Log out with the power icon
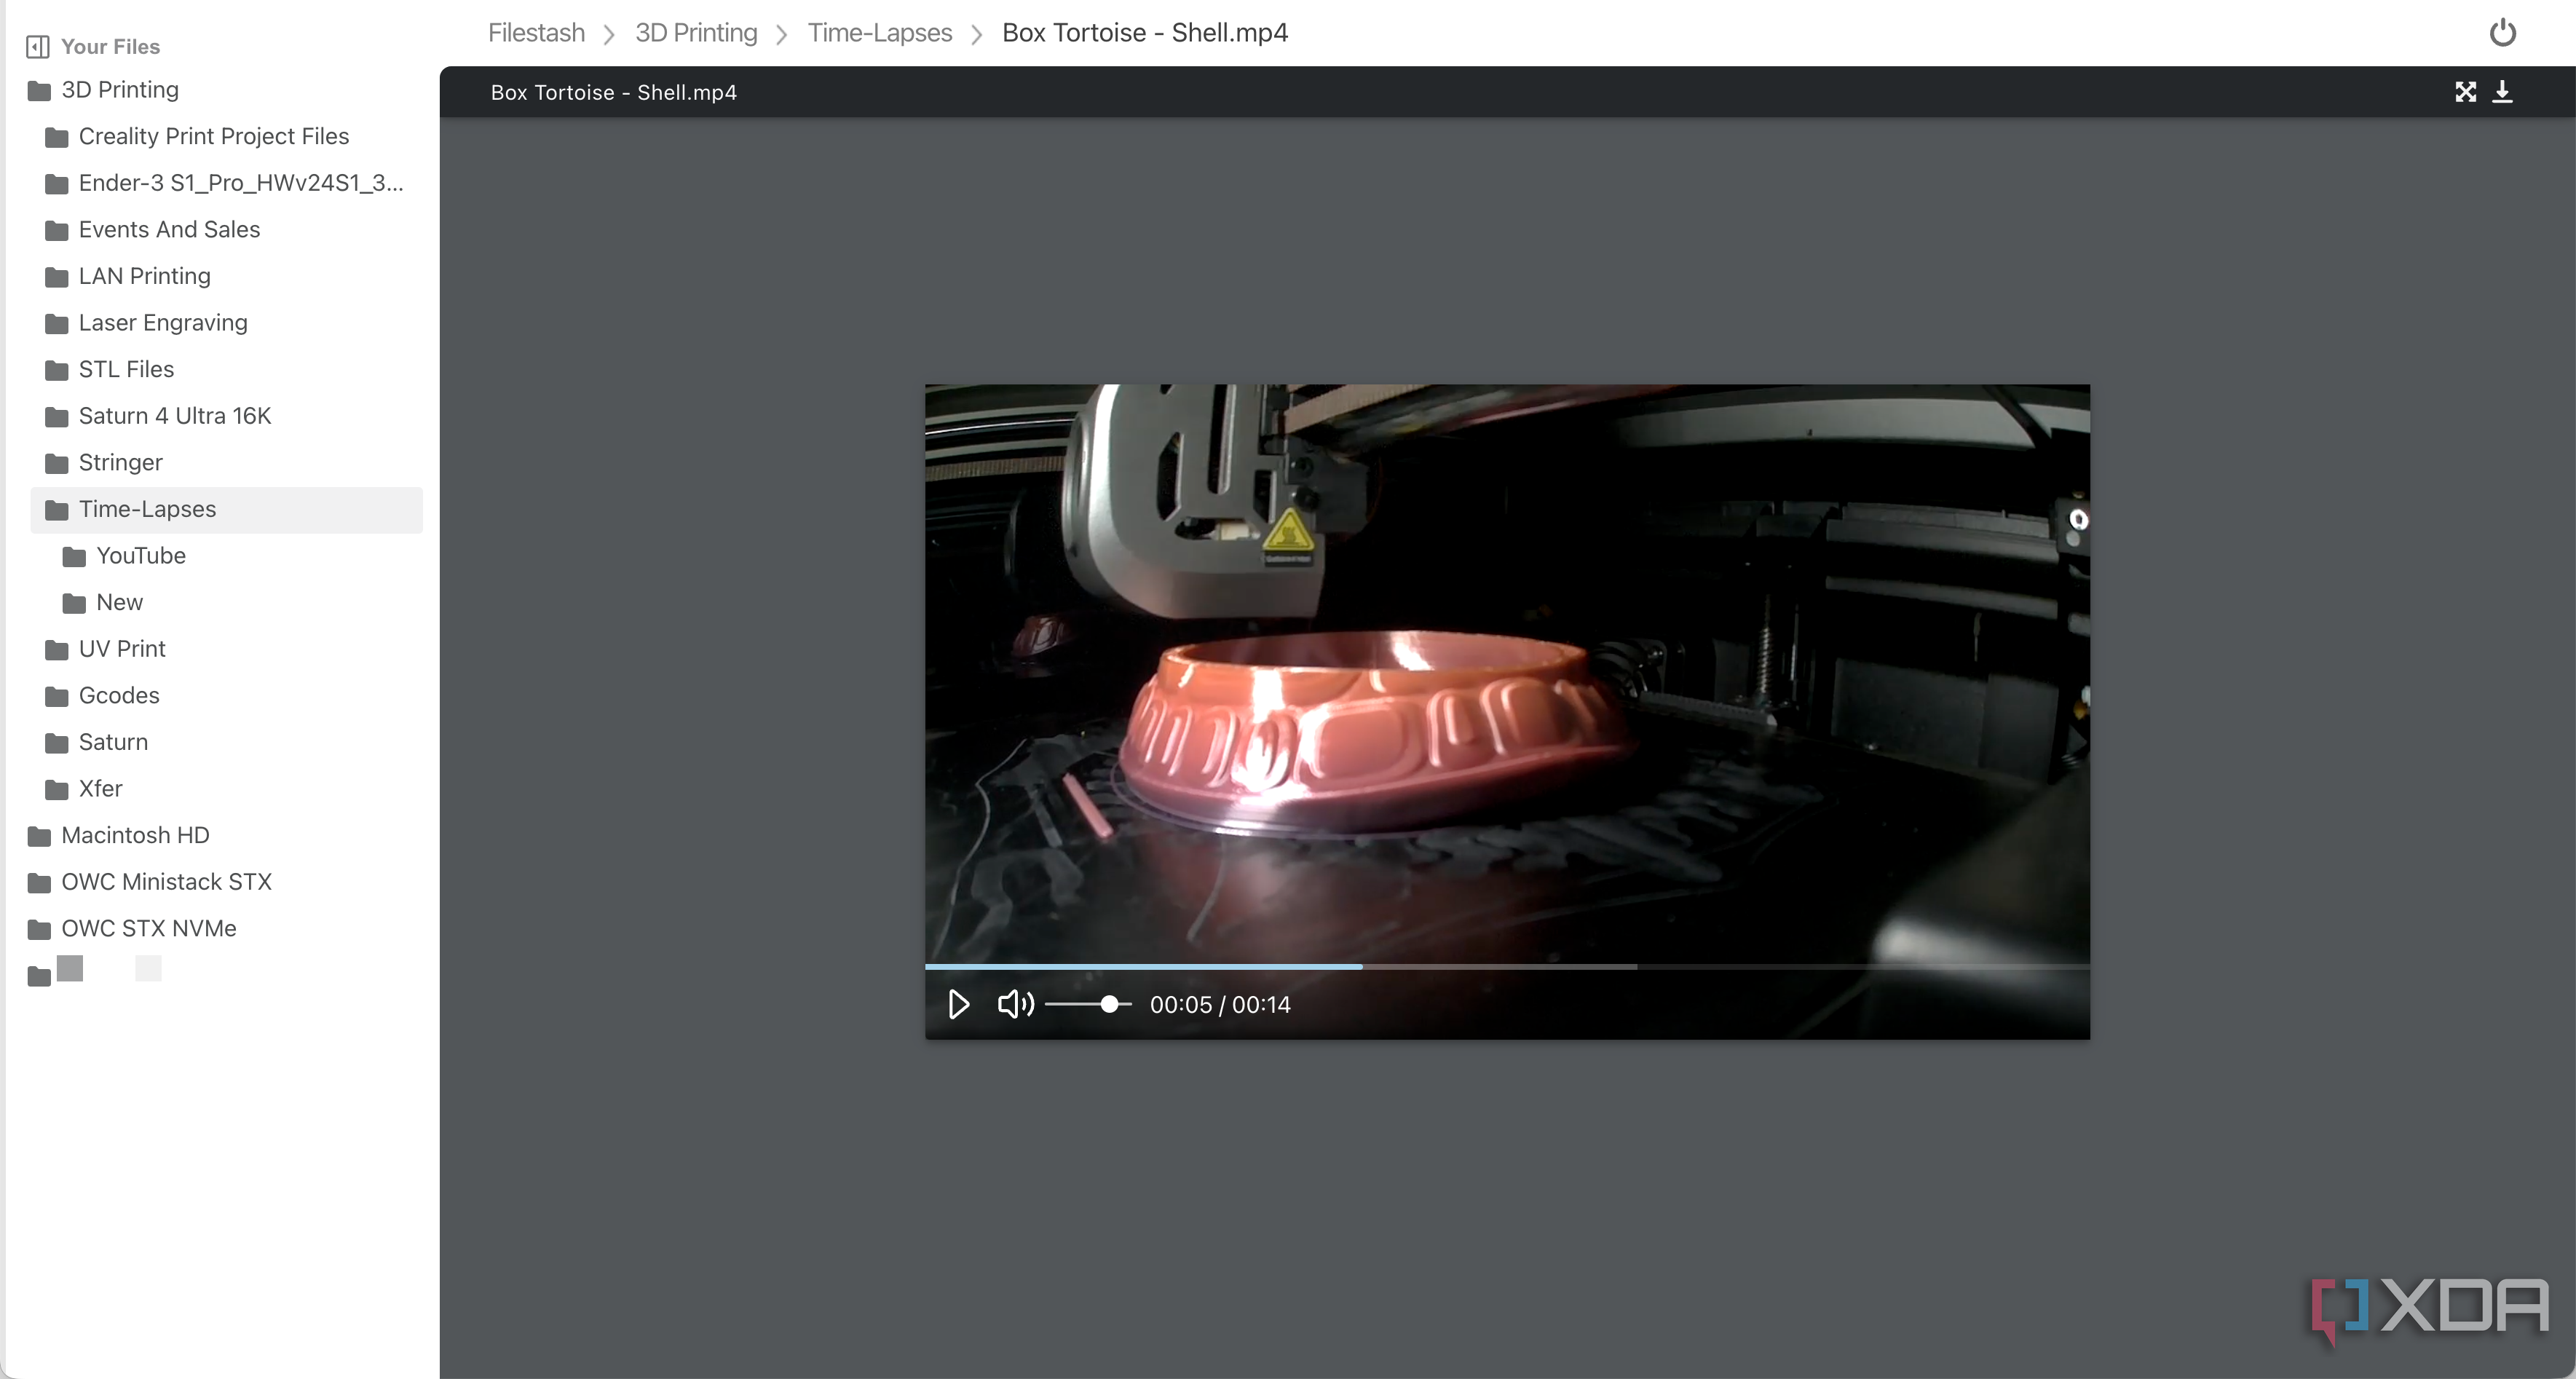Image resolution: width=2576 pixels, height=1379 pixels. tap(2502, 33)
